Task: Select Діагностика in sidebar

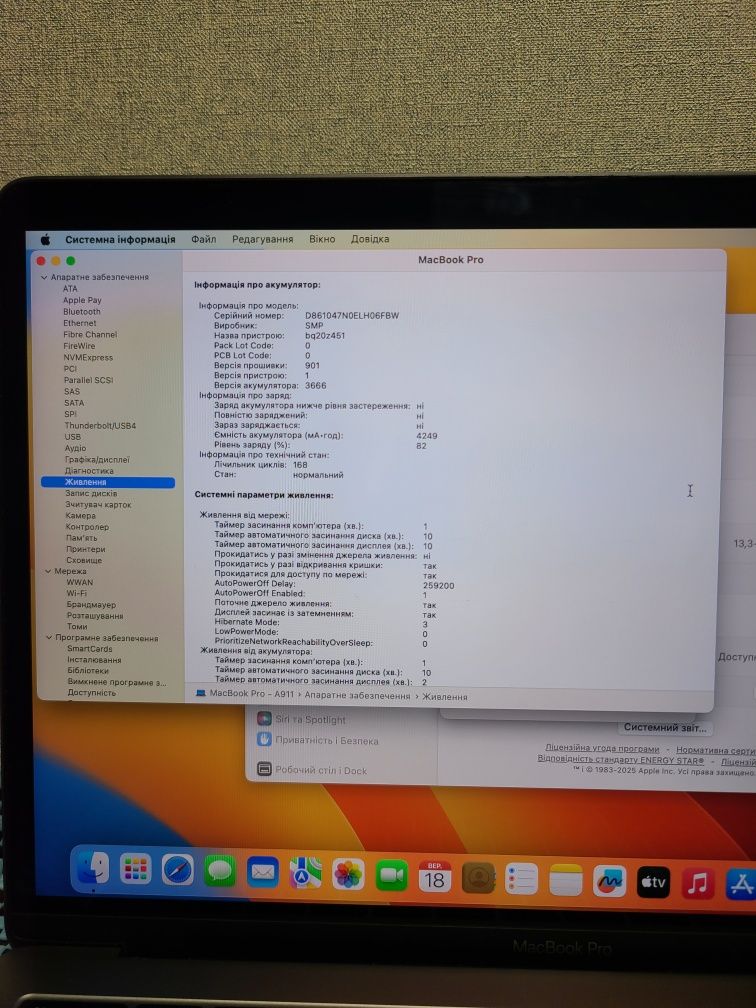Action: (89, 471)
